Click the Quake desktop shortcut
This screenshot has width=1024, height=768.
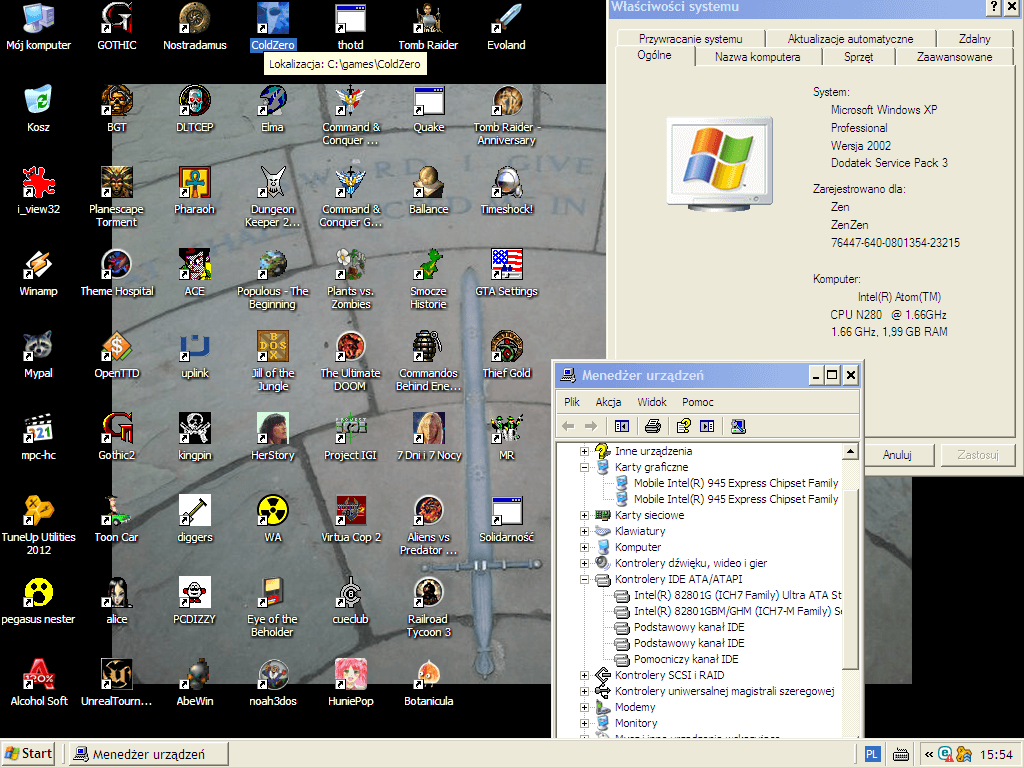[x=428, y=108]
